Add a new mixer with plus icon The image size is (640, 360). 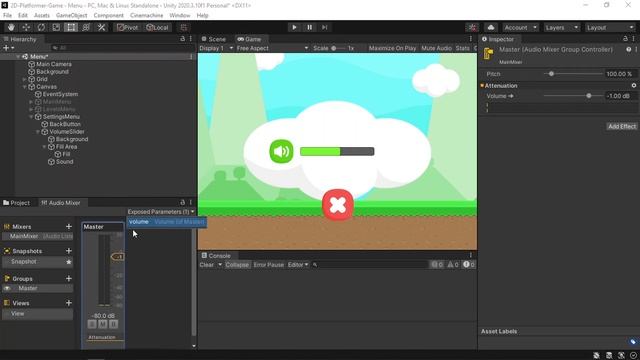pos(69,227)
